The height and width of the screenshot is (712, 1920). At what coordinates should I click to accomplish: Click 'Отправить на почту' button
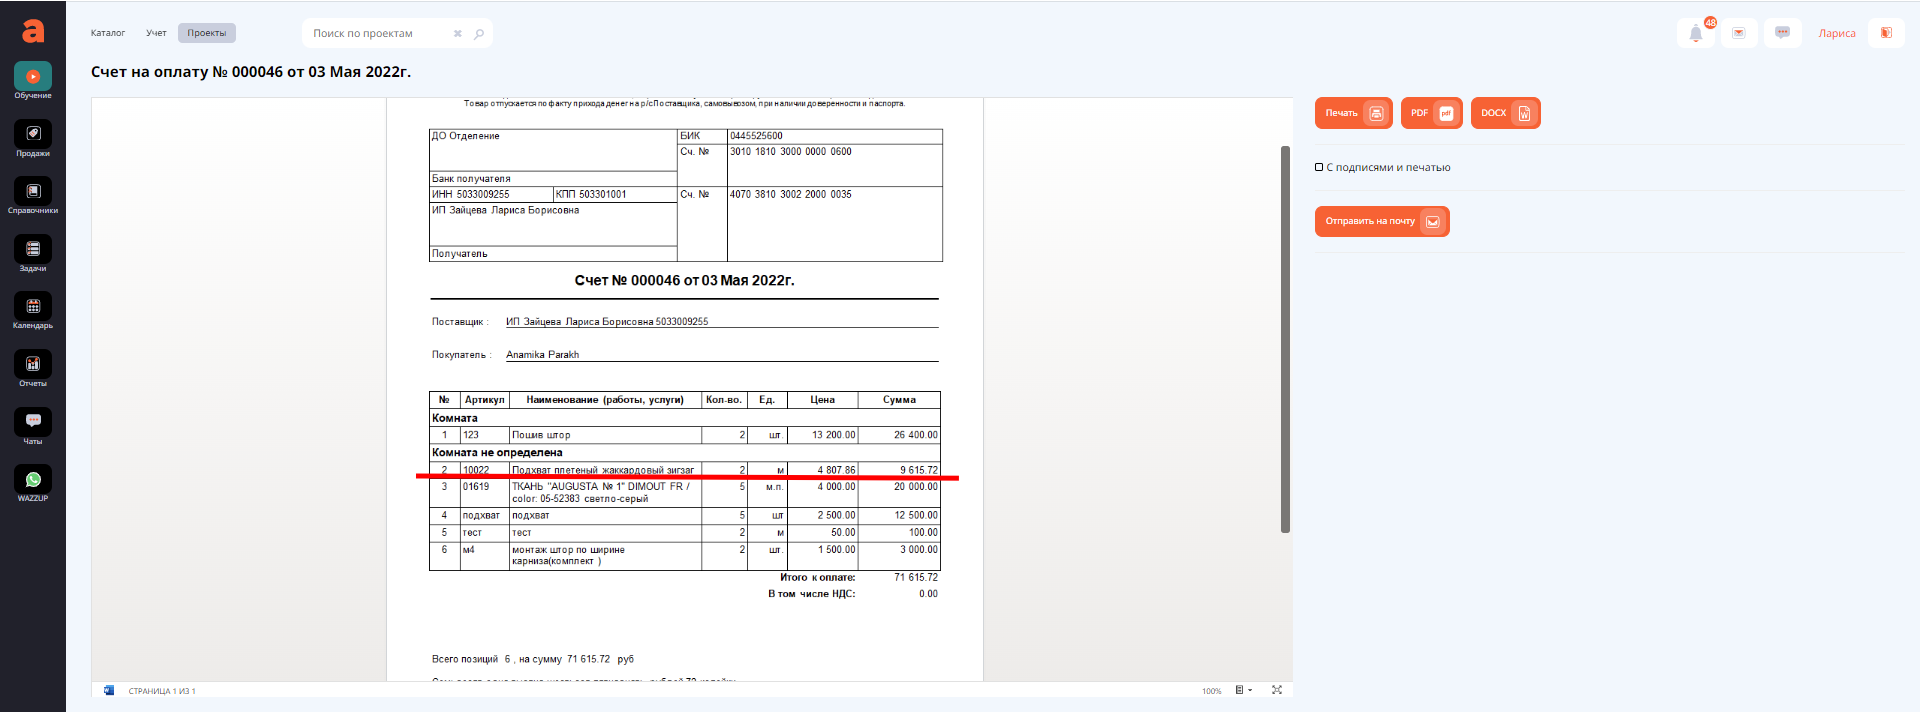click(1381, 221)
